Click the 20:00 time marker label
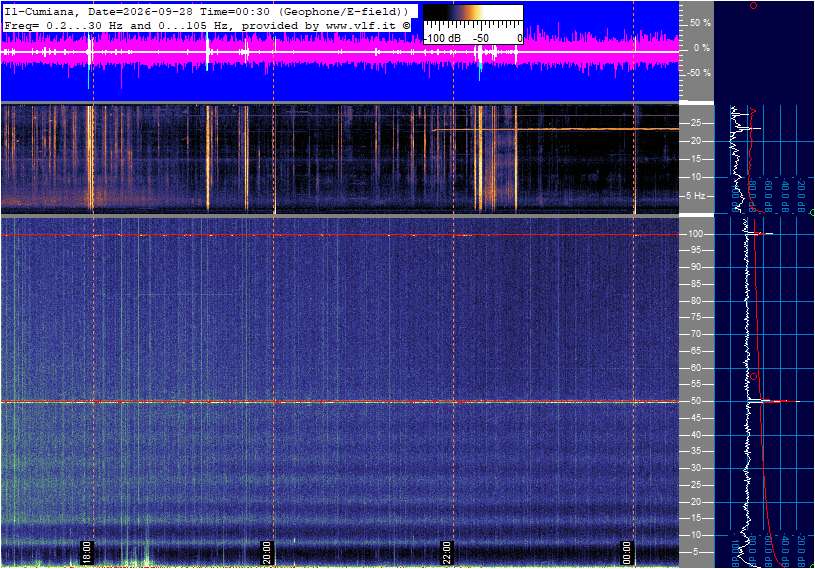The height and width of the screenshot is (569, 815). [266, 552]
